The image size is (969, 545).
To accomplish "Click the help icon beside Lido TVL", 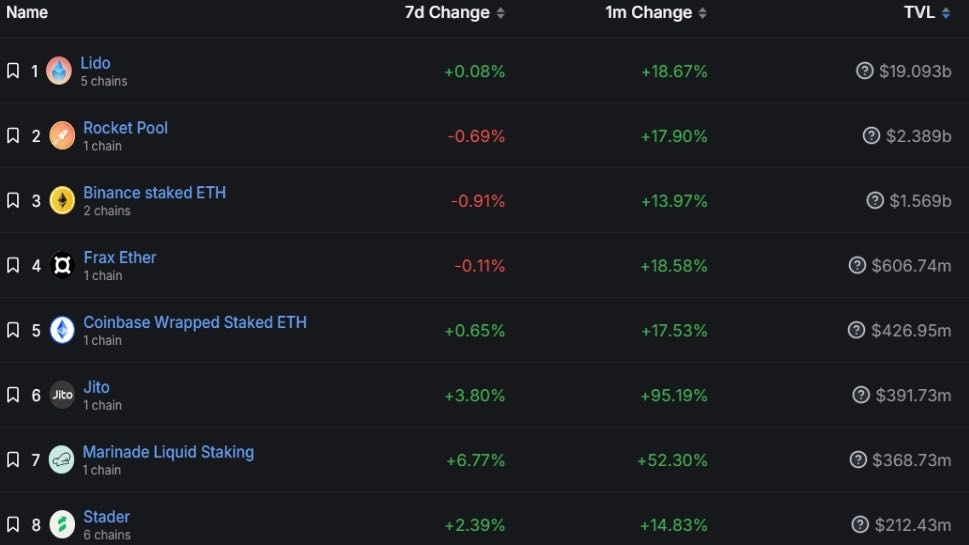I will (865, 70).
